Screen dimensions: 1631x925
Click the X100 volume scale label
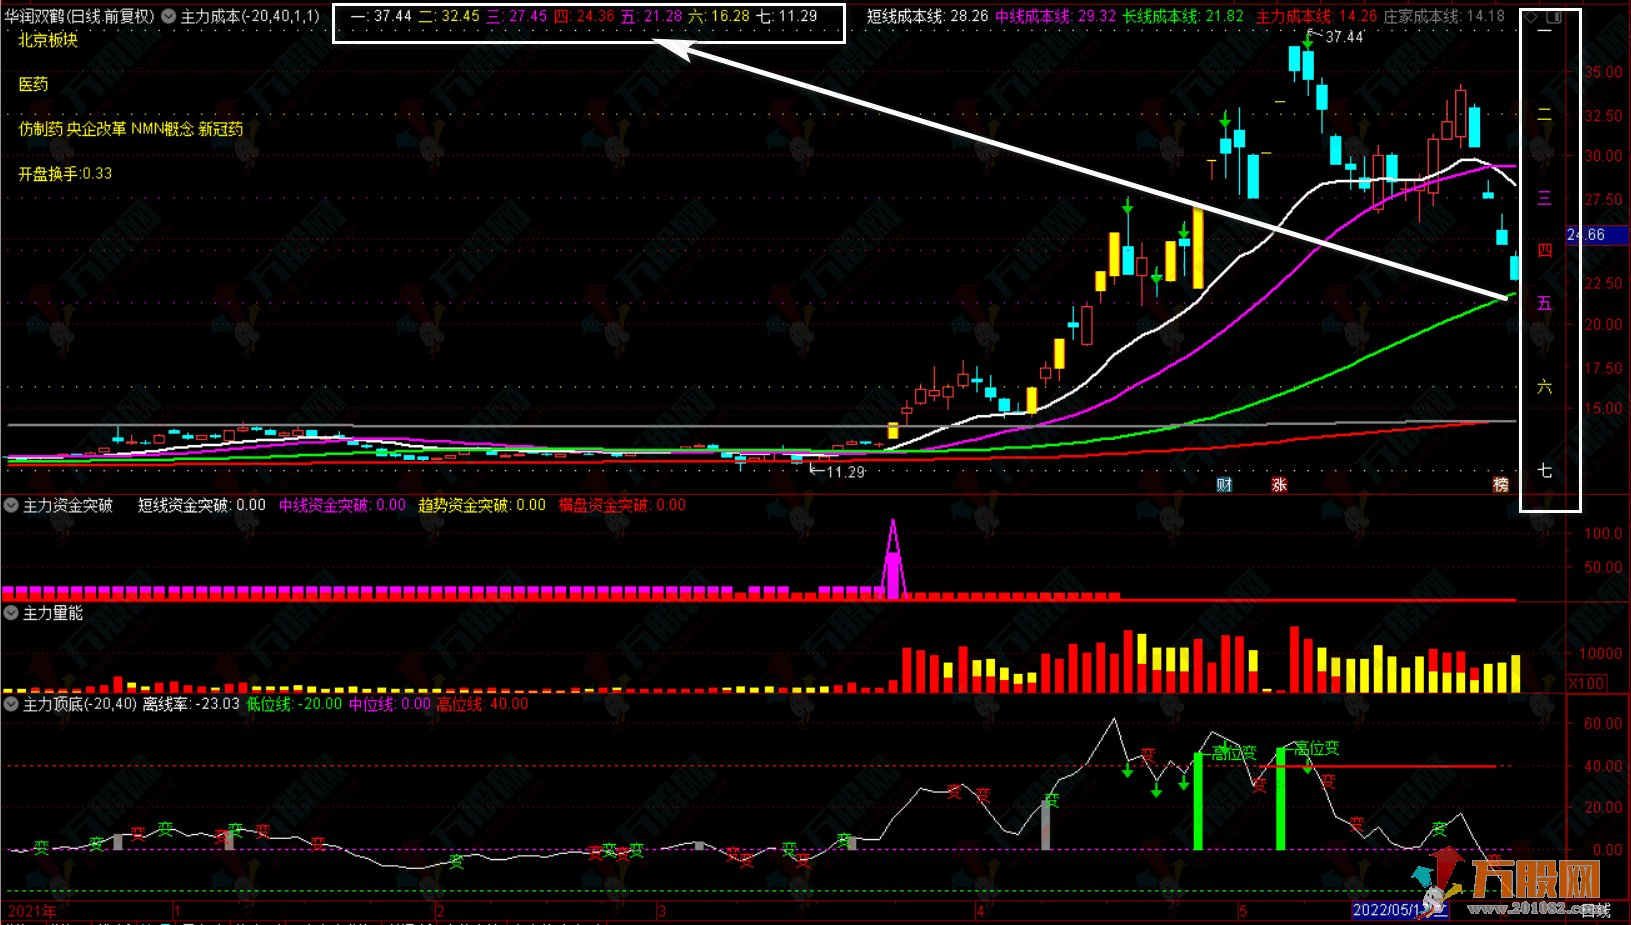[1586, 683]
